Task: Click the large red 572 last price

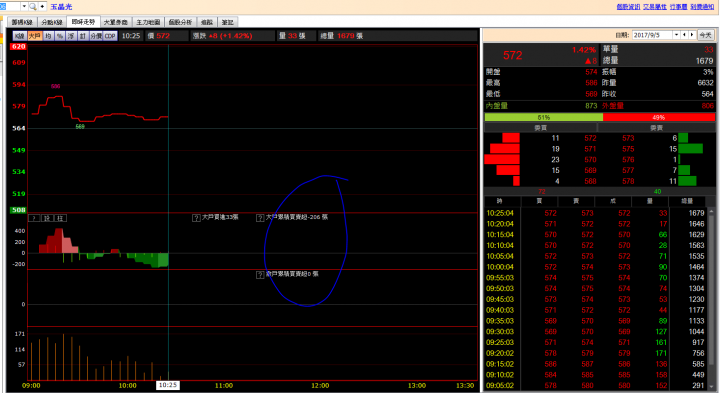Action: coord(512,56)
